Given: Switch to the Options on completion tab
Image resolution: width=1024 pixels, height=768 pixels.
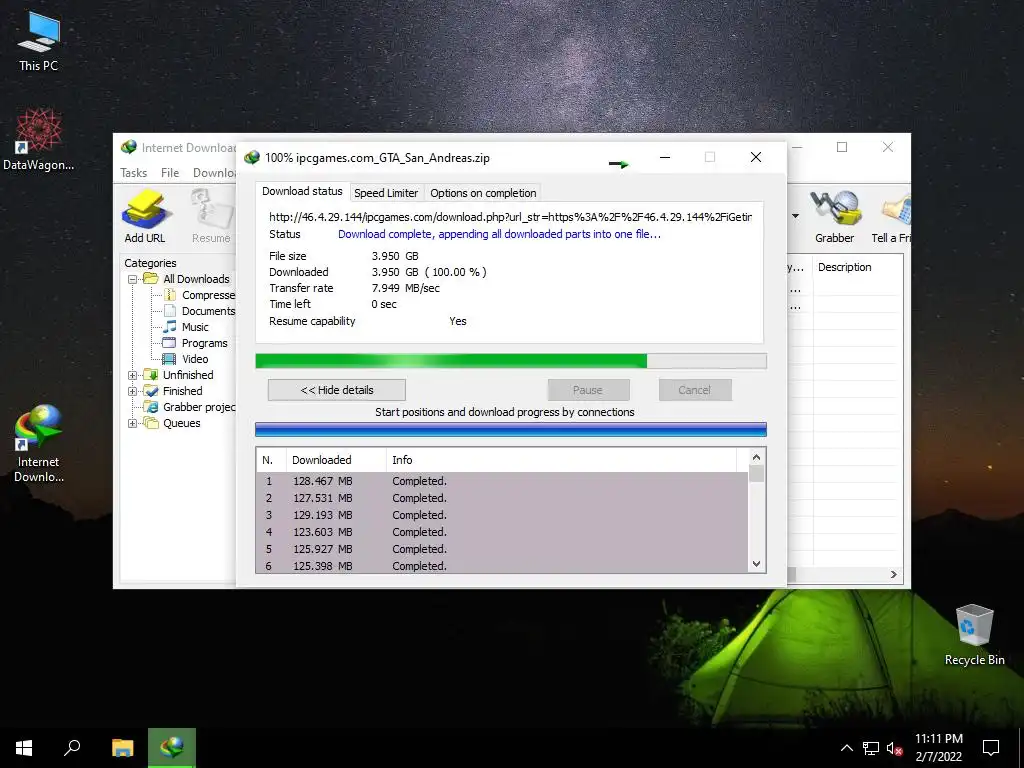Looking at the screenshot, I should [x=483, y=193].
